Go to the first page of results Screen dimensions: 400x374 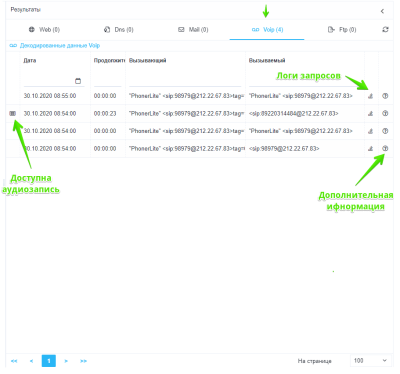(x=14, y=361)
